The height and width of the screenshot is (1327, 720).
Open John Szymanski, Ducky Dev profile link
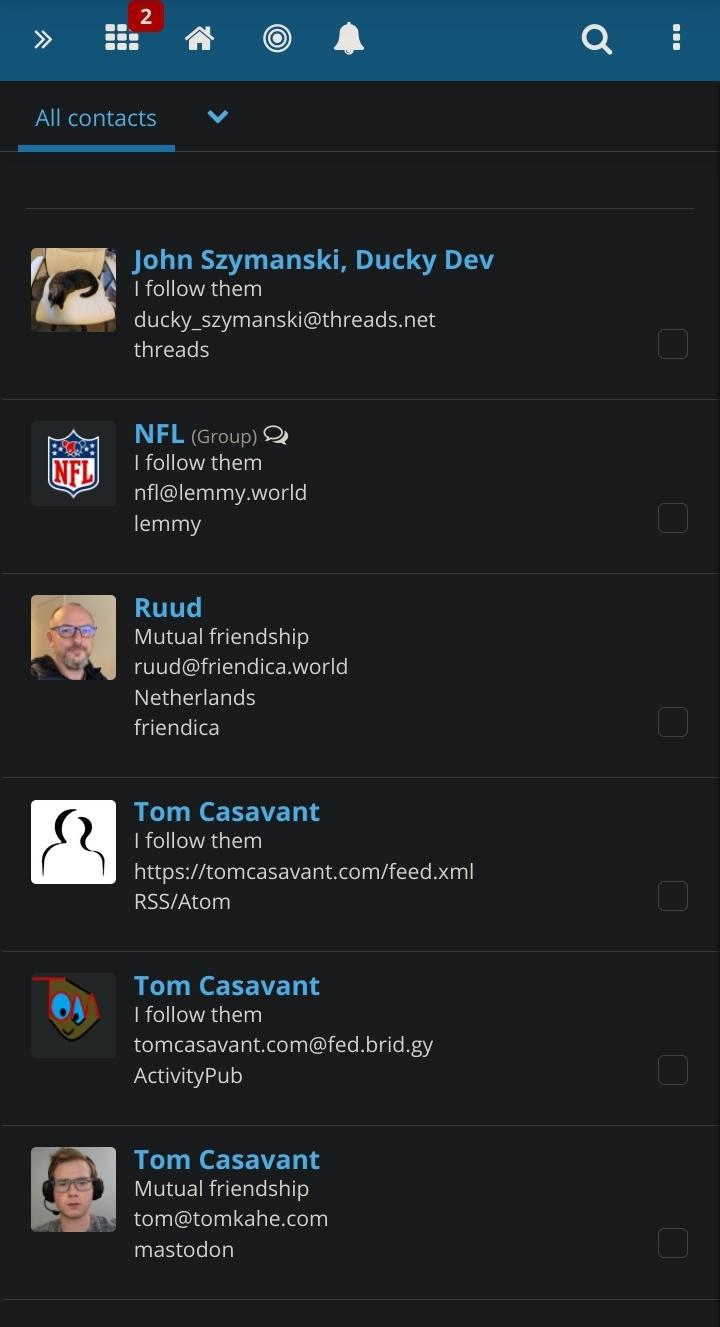[x=313, y=260]
